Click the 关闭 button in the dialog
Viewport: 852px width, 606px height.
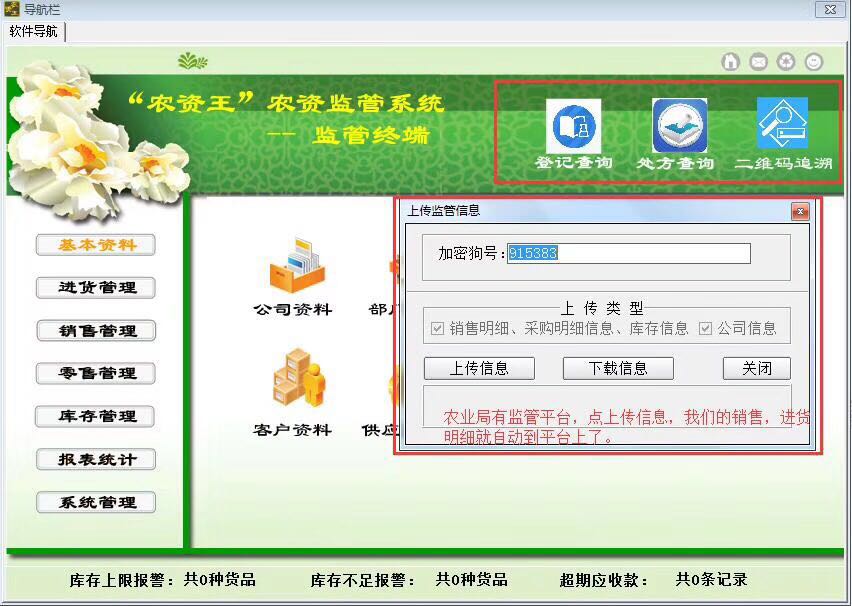(756, 368)
